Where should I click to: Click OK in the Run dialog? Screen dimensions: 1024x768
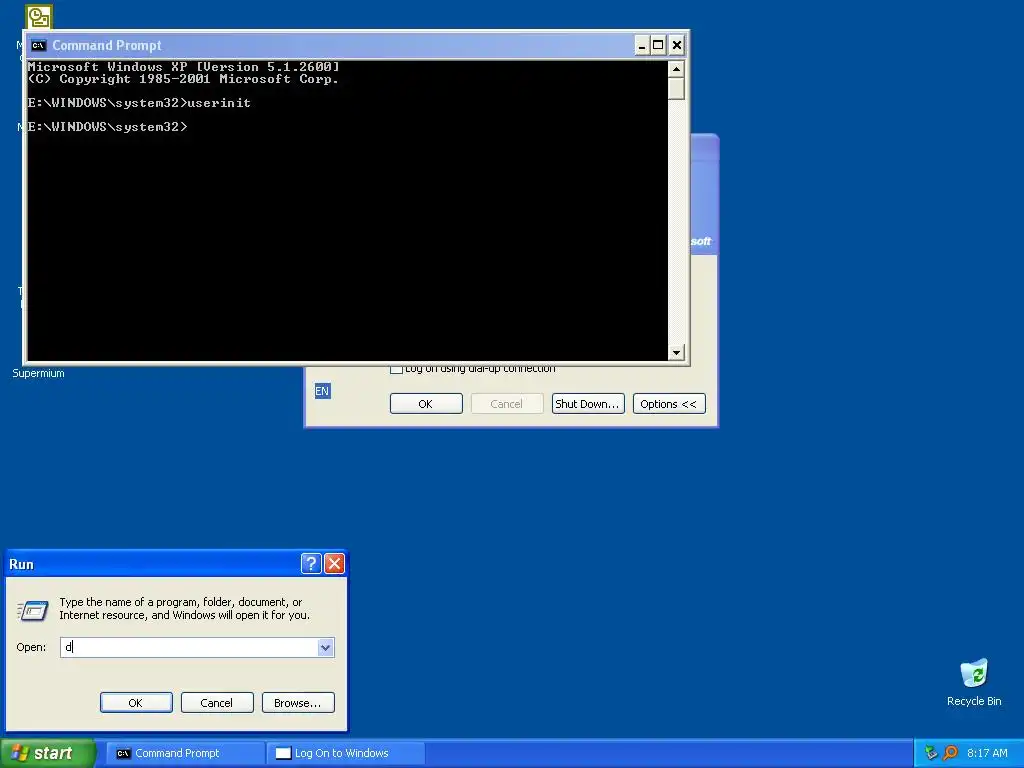point(136,703)
